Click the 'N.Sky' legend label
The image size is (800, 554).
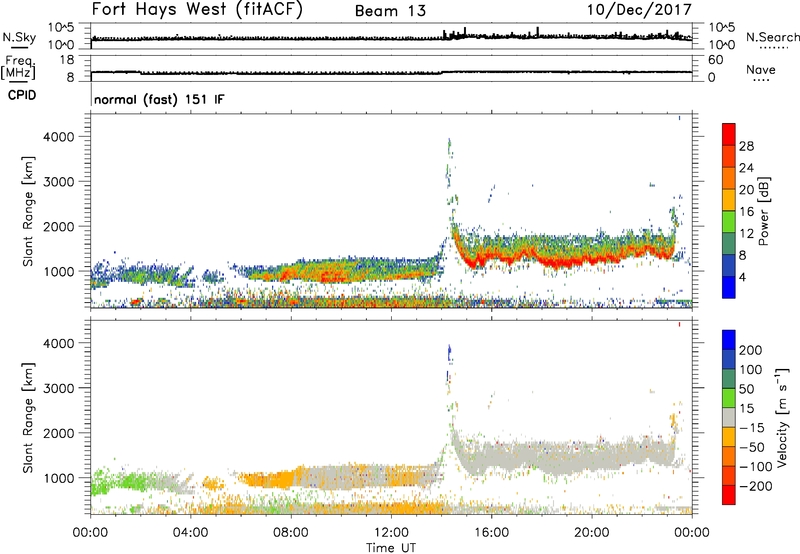19,37
